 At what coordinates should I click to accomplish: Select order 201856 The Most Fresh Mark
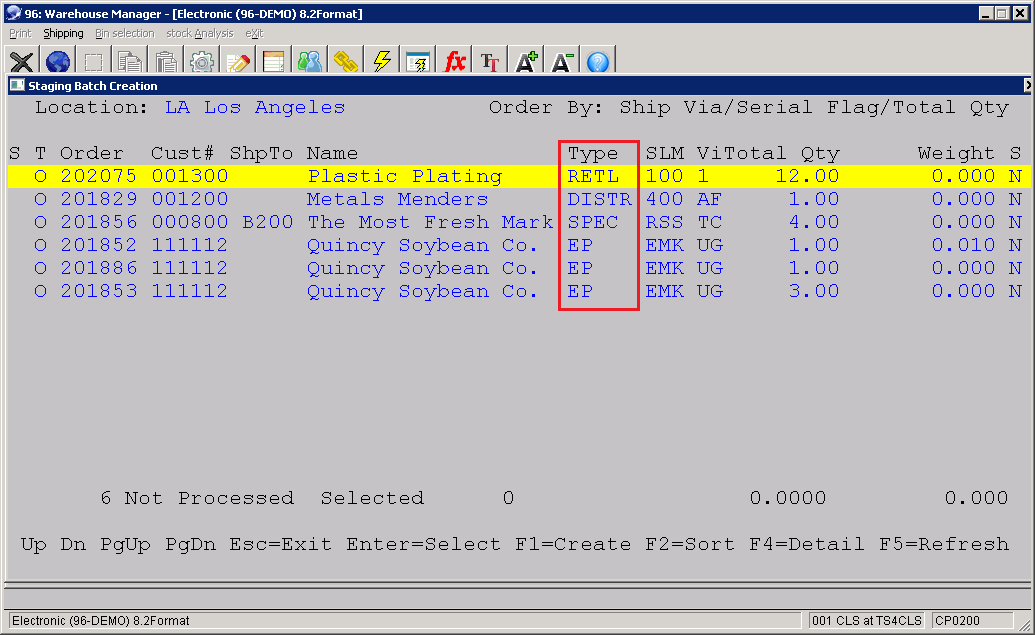point(430,223)
